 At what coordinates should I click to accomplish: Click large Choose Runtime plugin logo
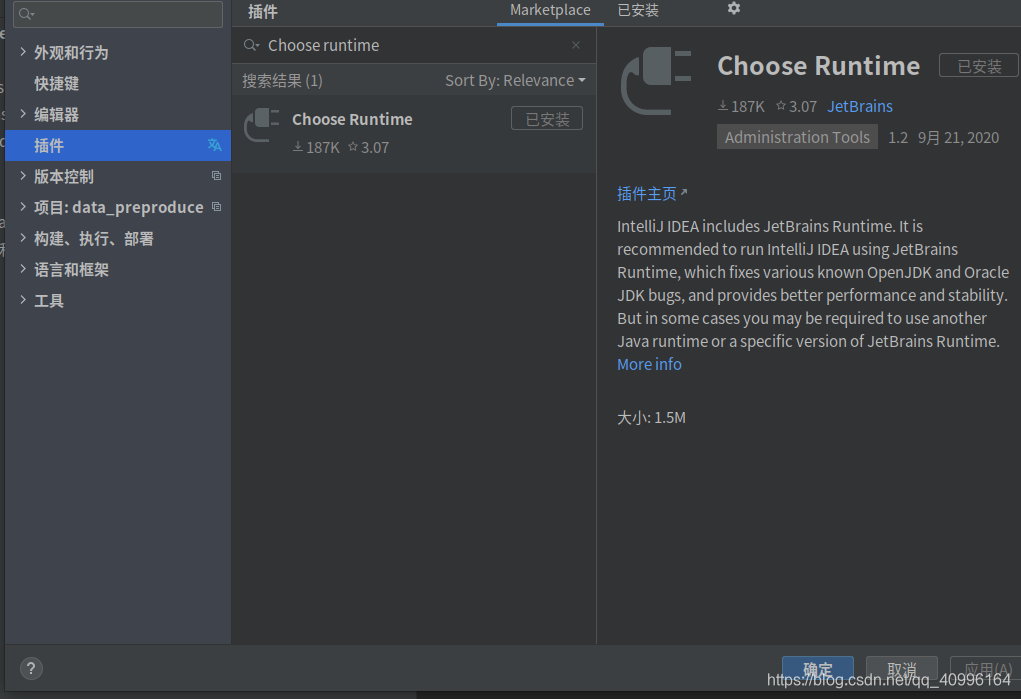(x=656, y=81)
